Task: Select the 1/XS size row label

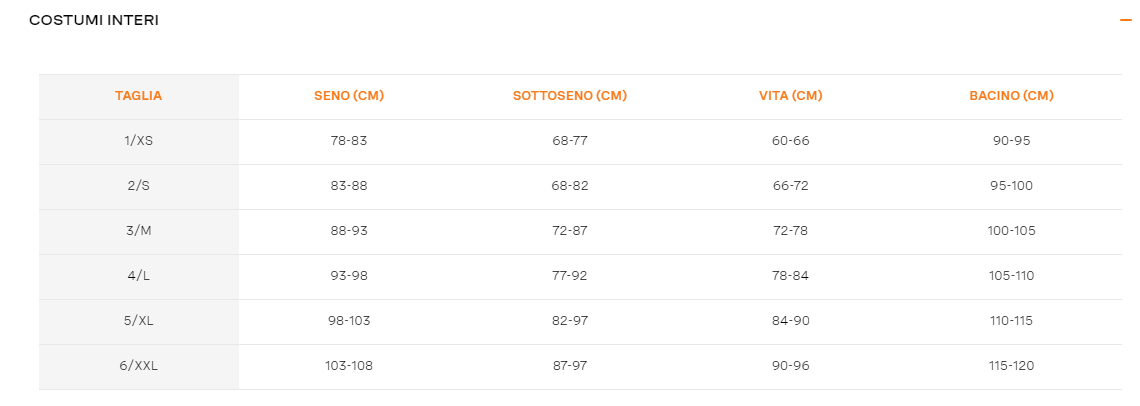Action: (138, 141)
